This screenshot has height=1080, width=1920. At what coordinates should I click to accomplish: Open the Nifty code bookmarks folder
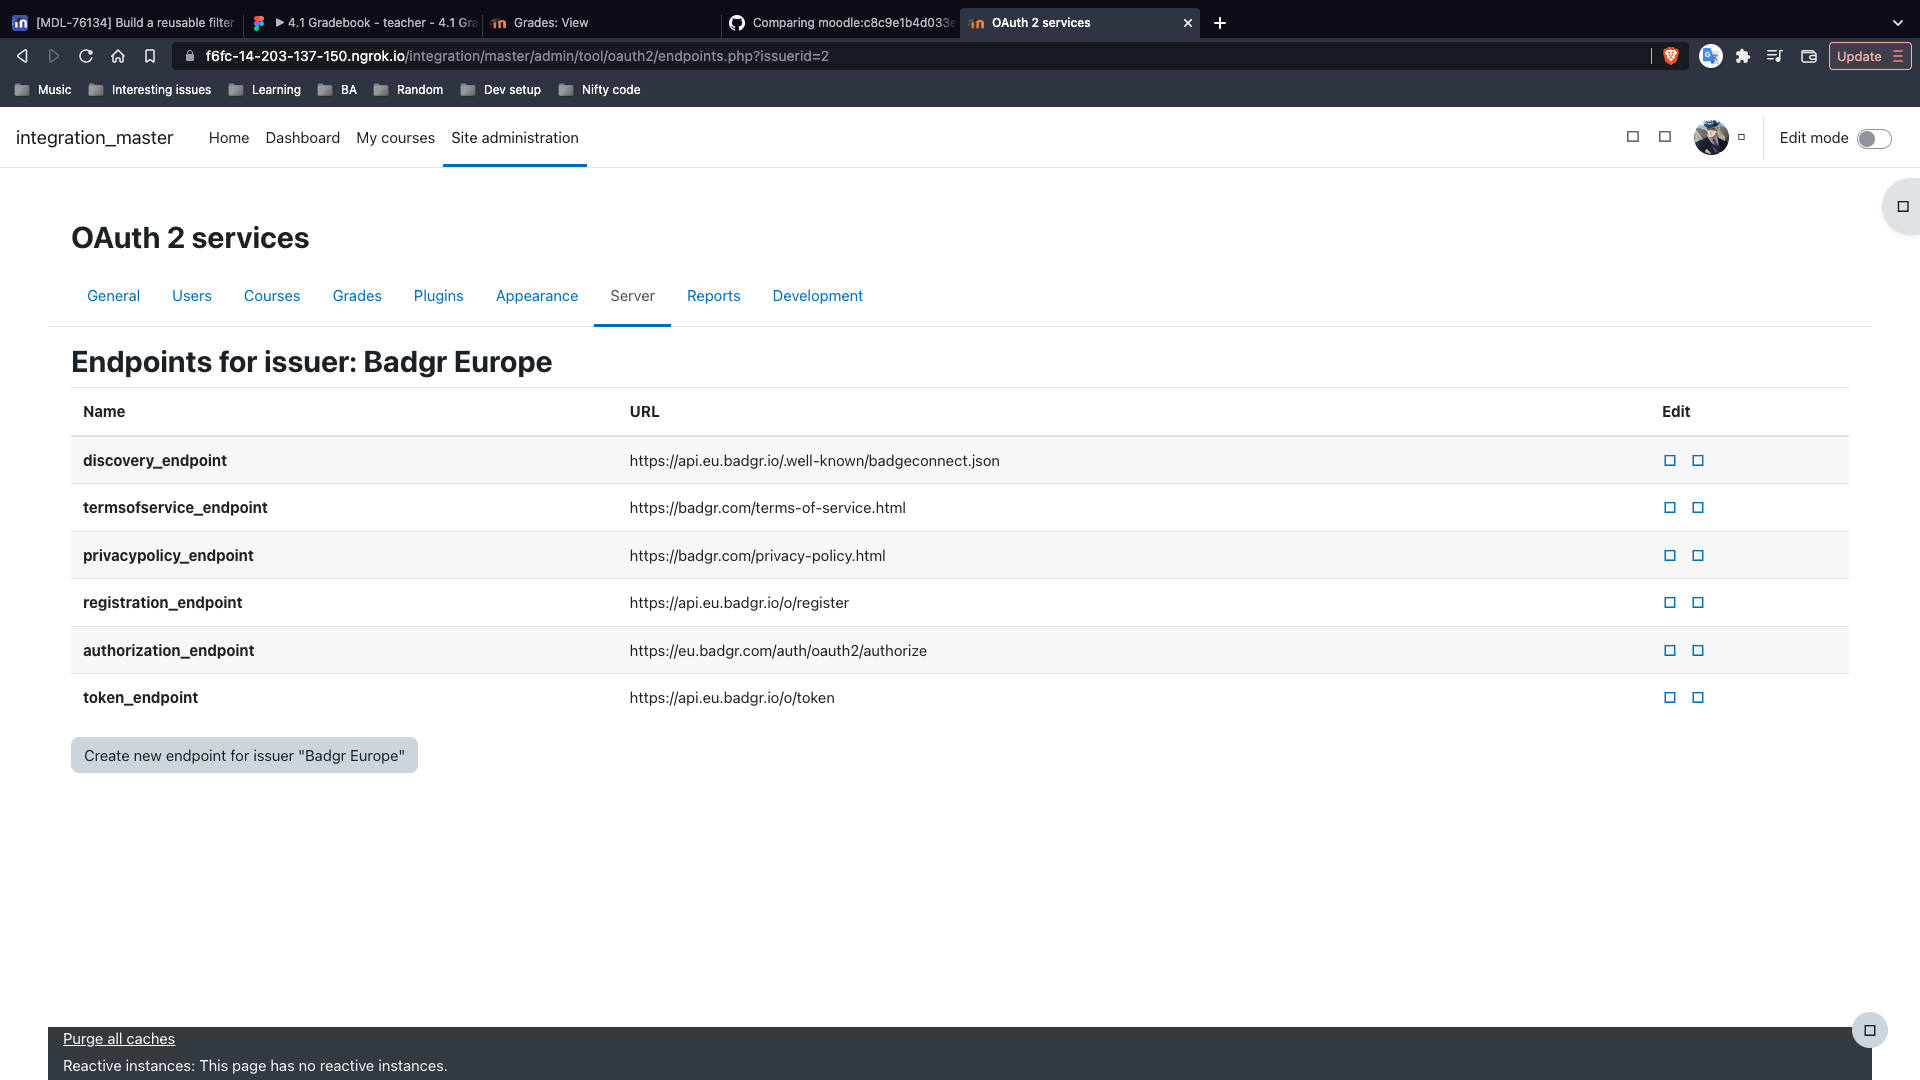tap(599, 90)
